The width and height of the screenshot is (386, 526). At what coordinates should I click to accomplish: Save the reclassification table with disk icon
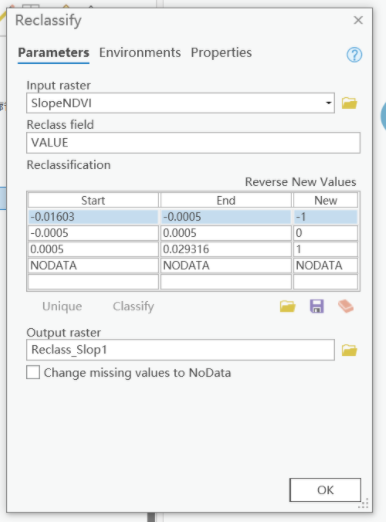point(317,306)
